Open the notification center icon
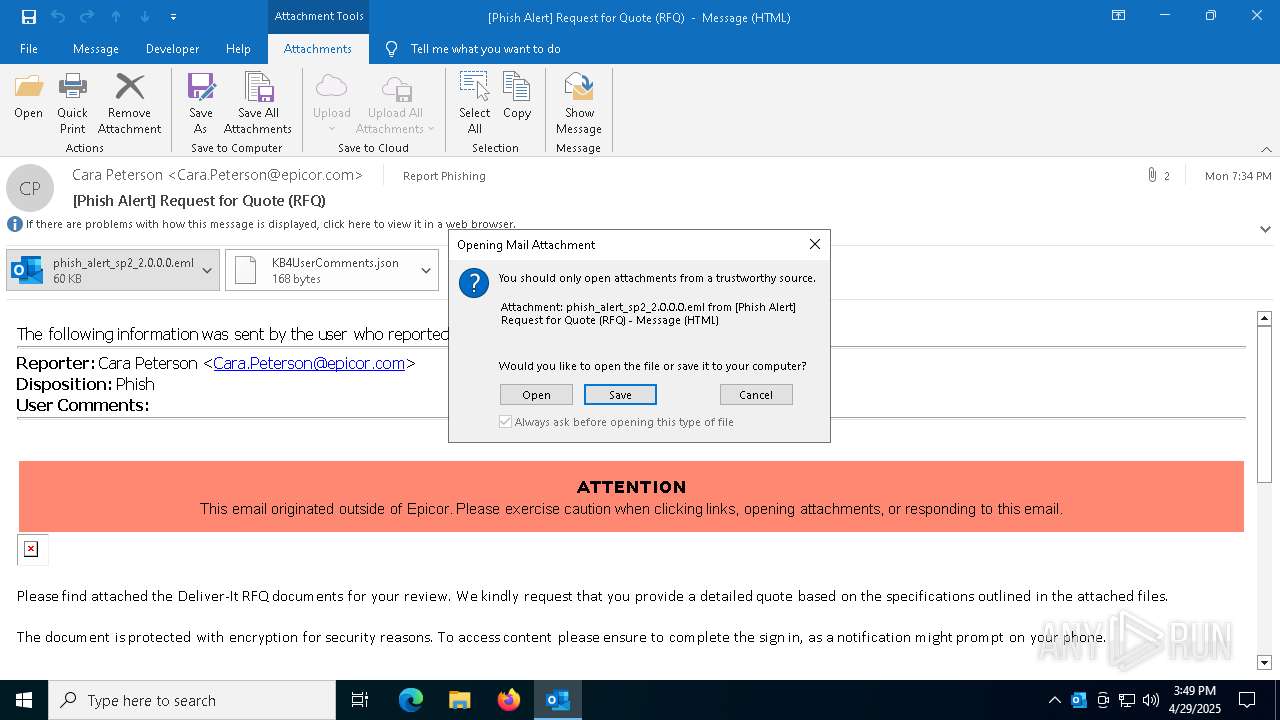Screen dimensions: 1280x720 (x=1247, y=700)
